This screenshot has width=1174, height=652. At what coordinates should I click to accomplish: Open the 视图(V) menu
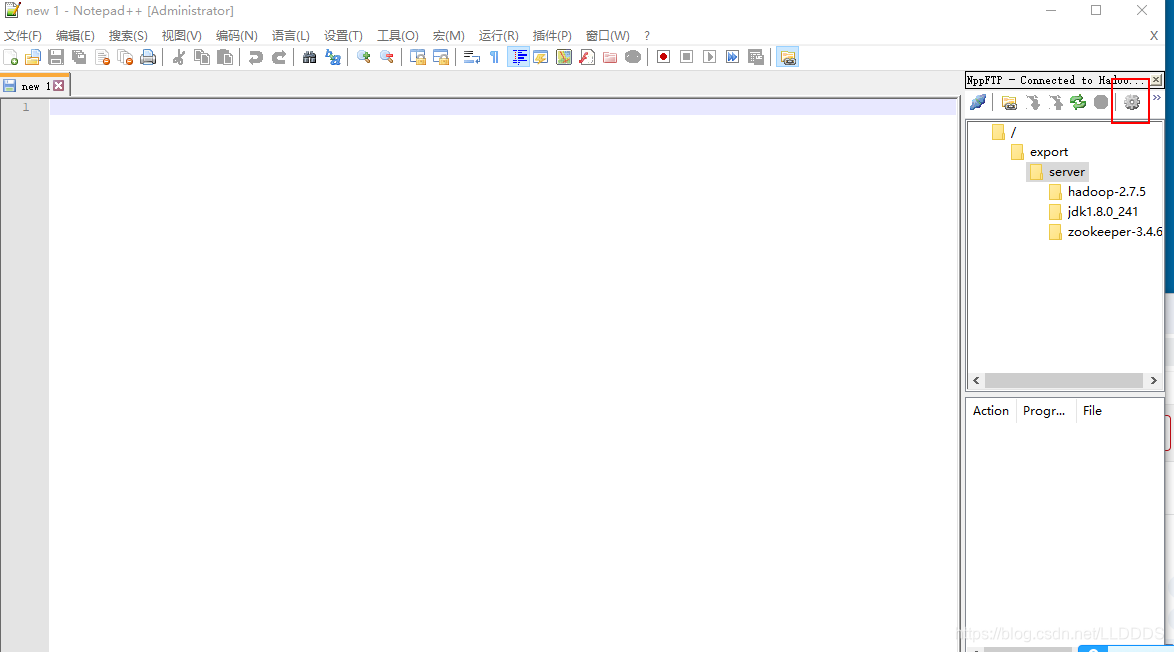(x=181, y=35)
